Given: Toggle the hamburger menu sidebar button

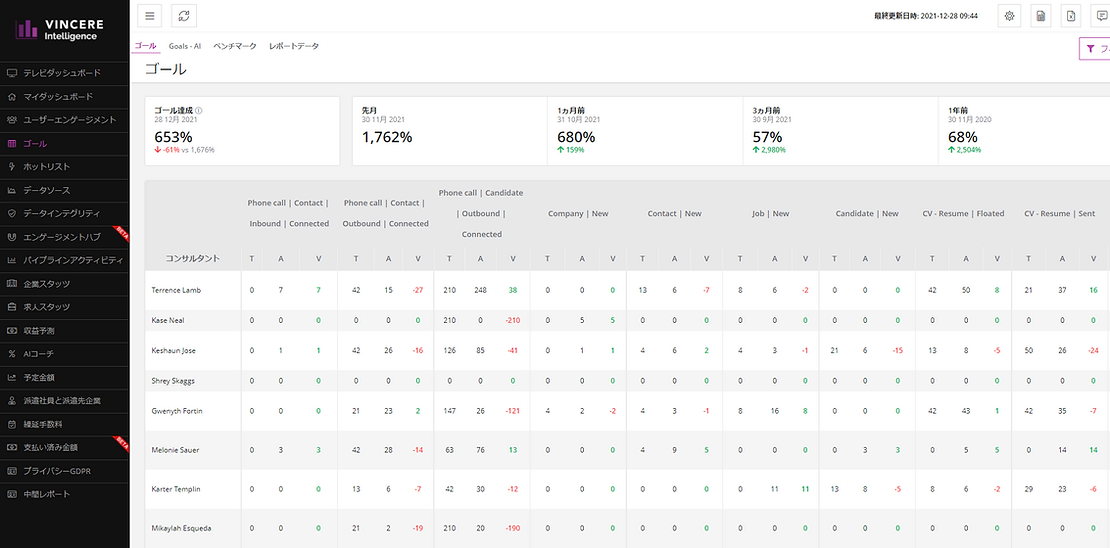Looking at the screenshot, I should (150, 16).
